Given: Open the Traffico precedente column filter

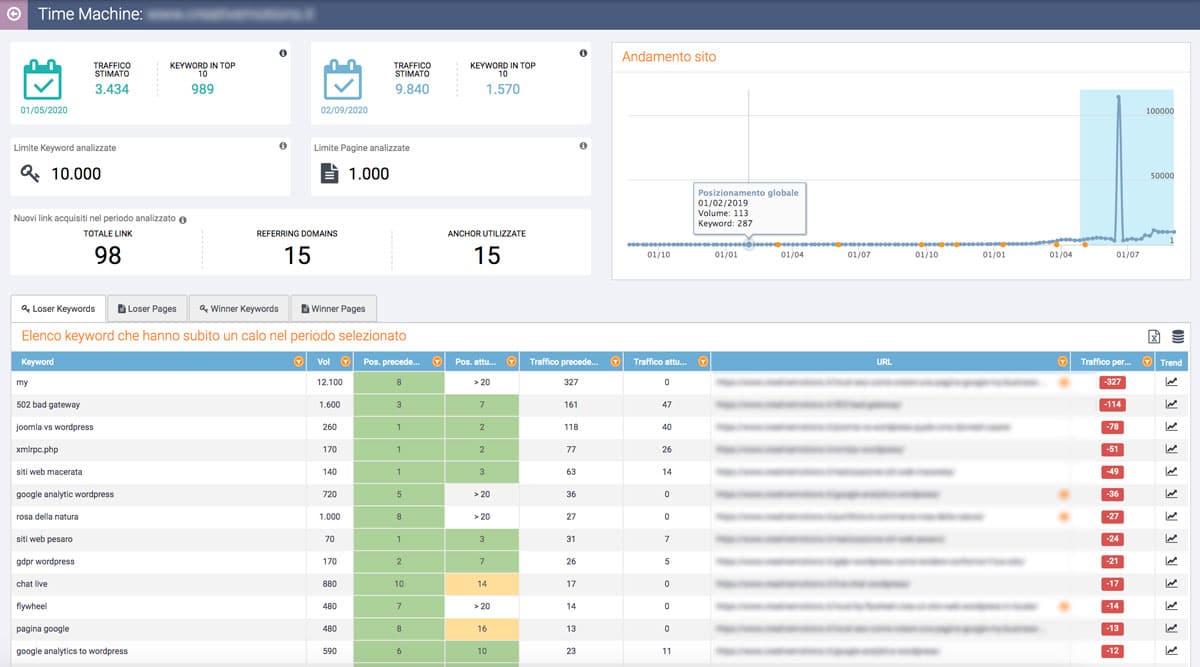Looking at the screenshot, I should pos(615,361).
